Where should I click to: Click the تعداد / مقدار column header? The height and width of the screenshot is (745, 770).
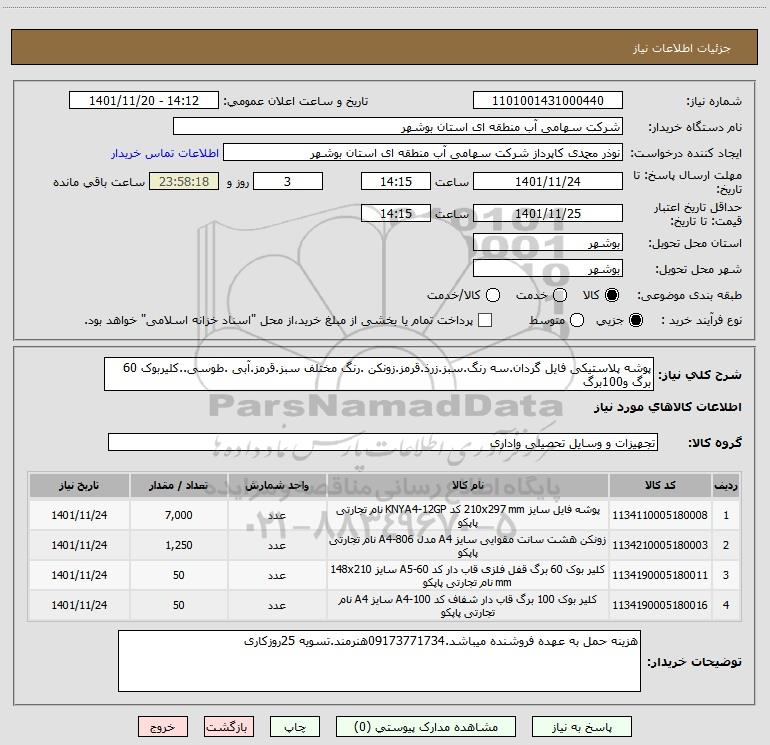coord(179,486)
